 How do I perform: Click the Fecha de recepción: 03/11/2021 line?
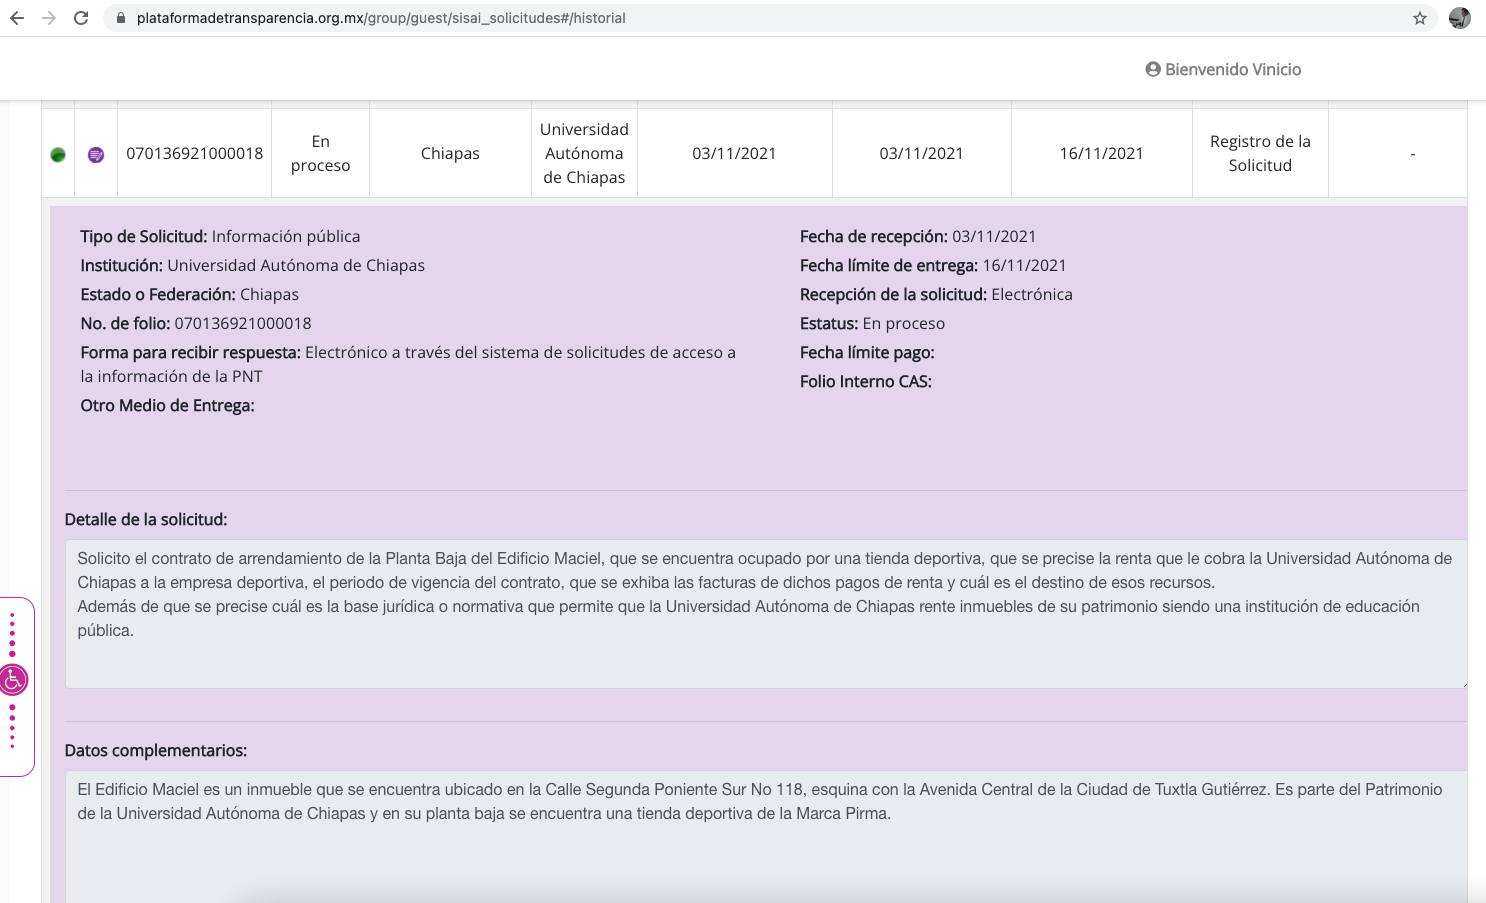click(x=918, y=236)
